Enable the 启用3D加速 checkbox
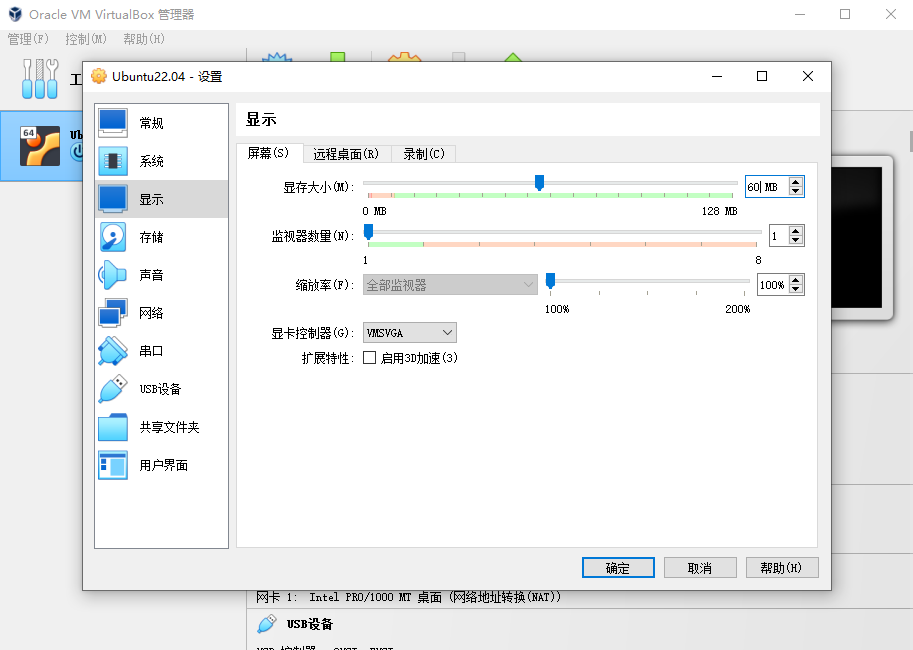This screenshot has width=913, height=650. click(370, 358)
